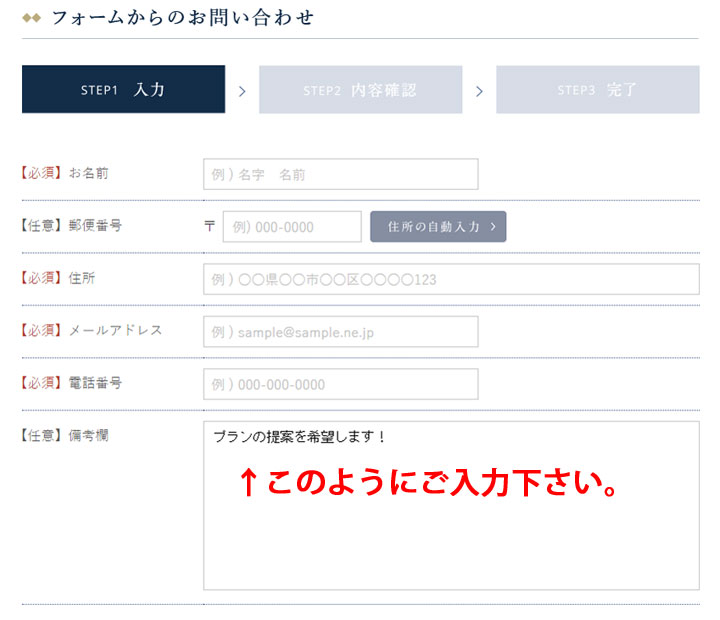
Task: Click the フォームからのお問い合わせ heading
Action: [182, 18]
